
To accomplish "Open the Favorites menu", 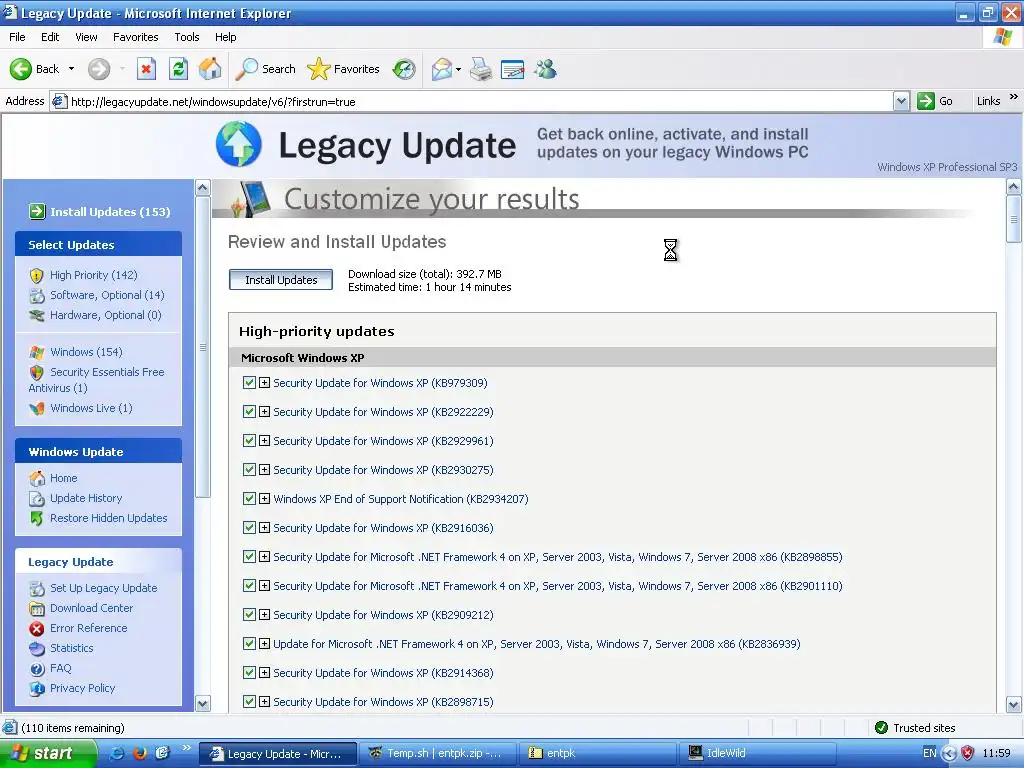I will 135,37.
